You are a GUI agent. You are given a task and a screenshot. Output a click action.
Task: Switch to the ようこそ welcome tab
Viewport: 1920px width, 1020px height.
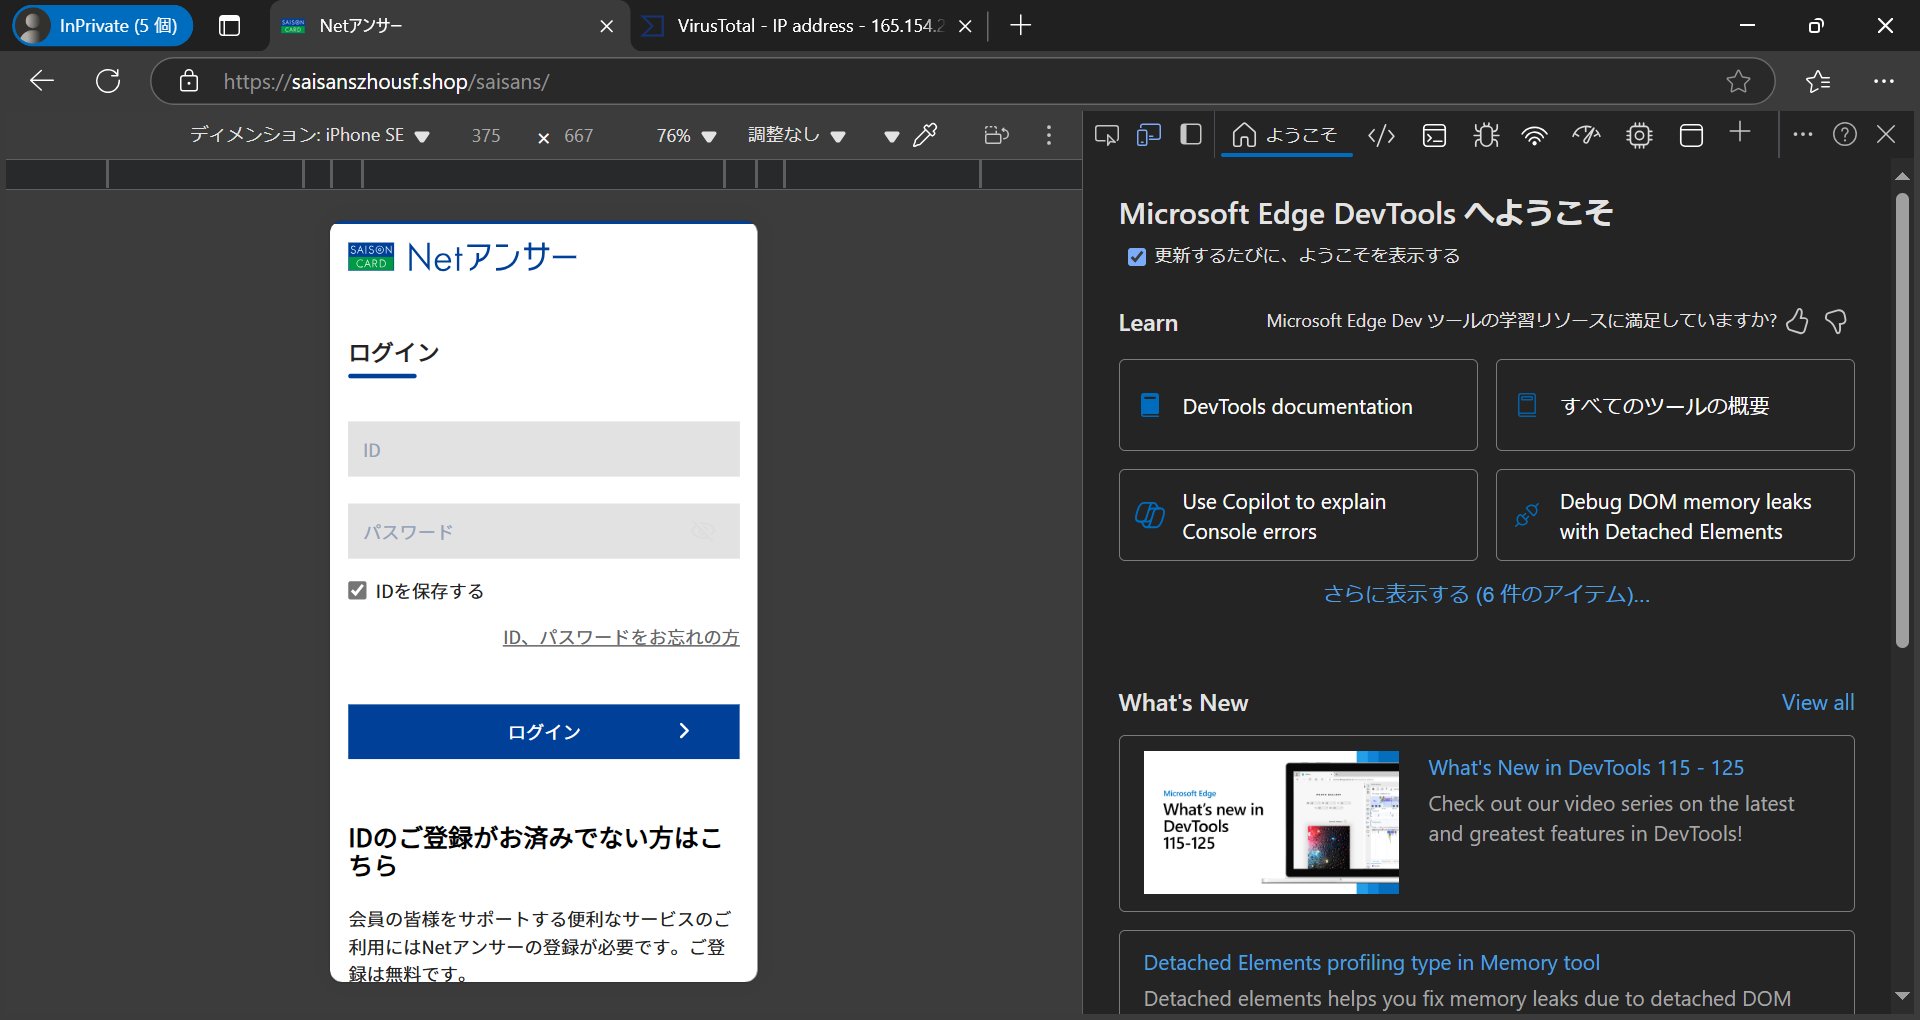click(x=1285, y=135)
